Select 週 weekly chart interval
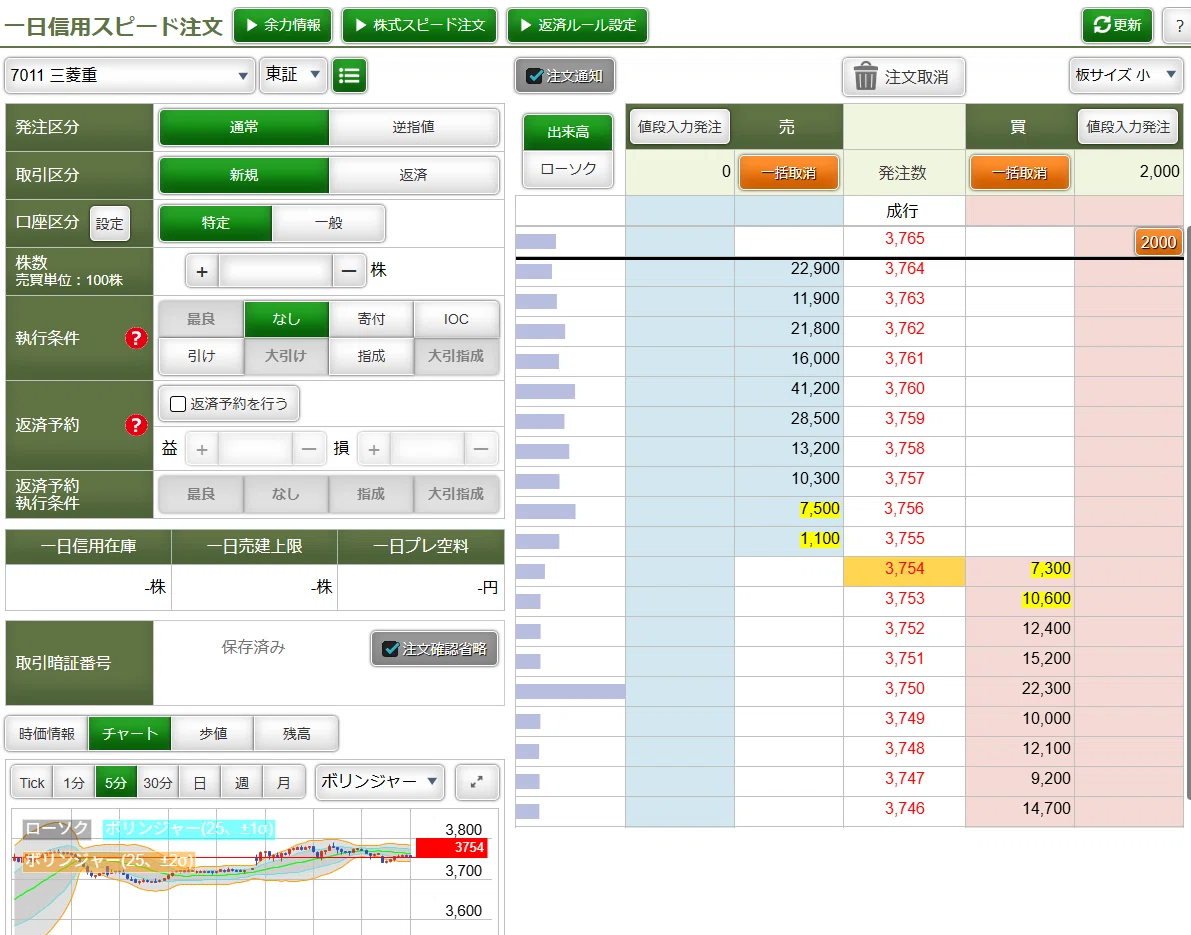The height and width of the screenshot is (935, 1191). 242,782
